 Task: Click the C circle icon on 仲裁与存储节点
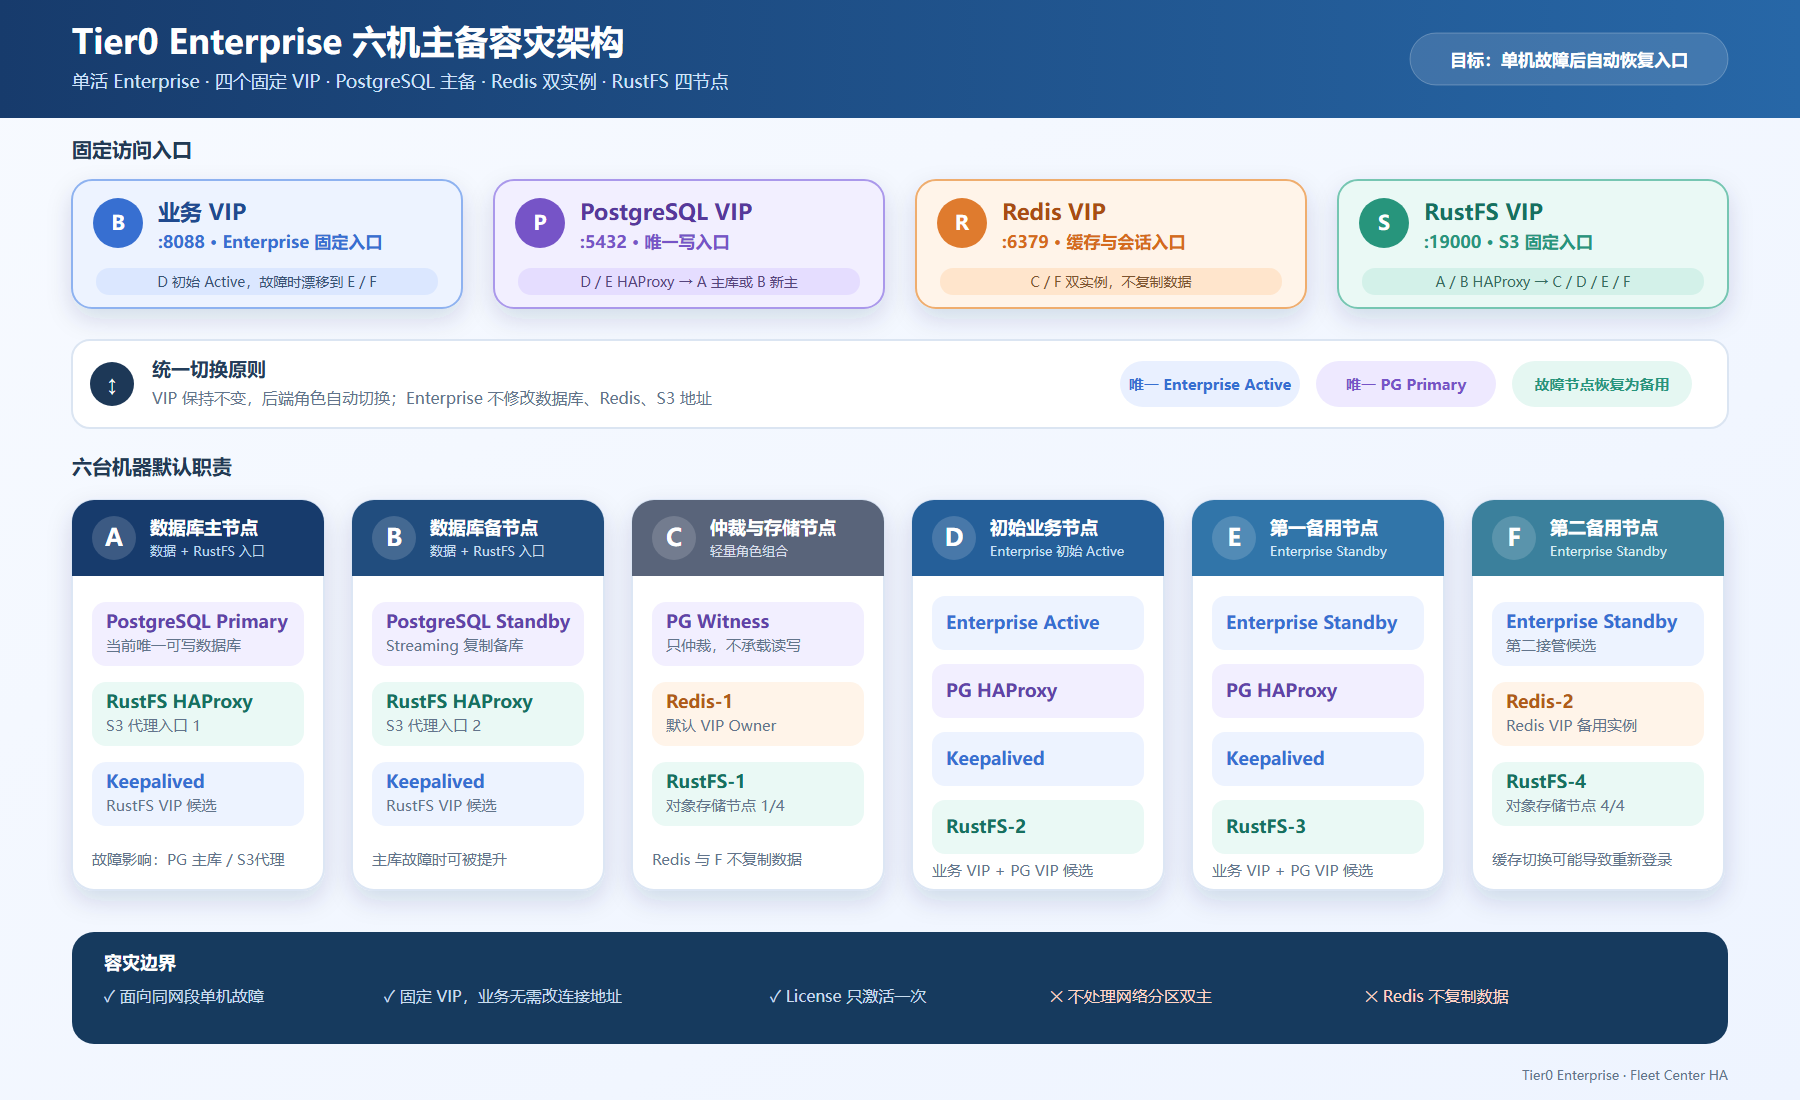[x=674, y=538]
